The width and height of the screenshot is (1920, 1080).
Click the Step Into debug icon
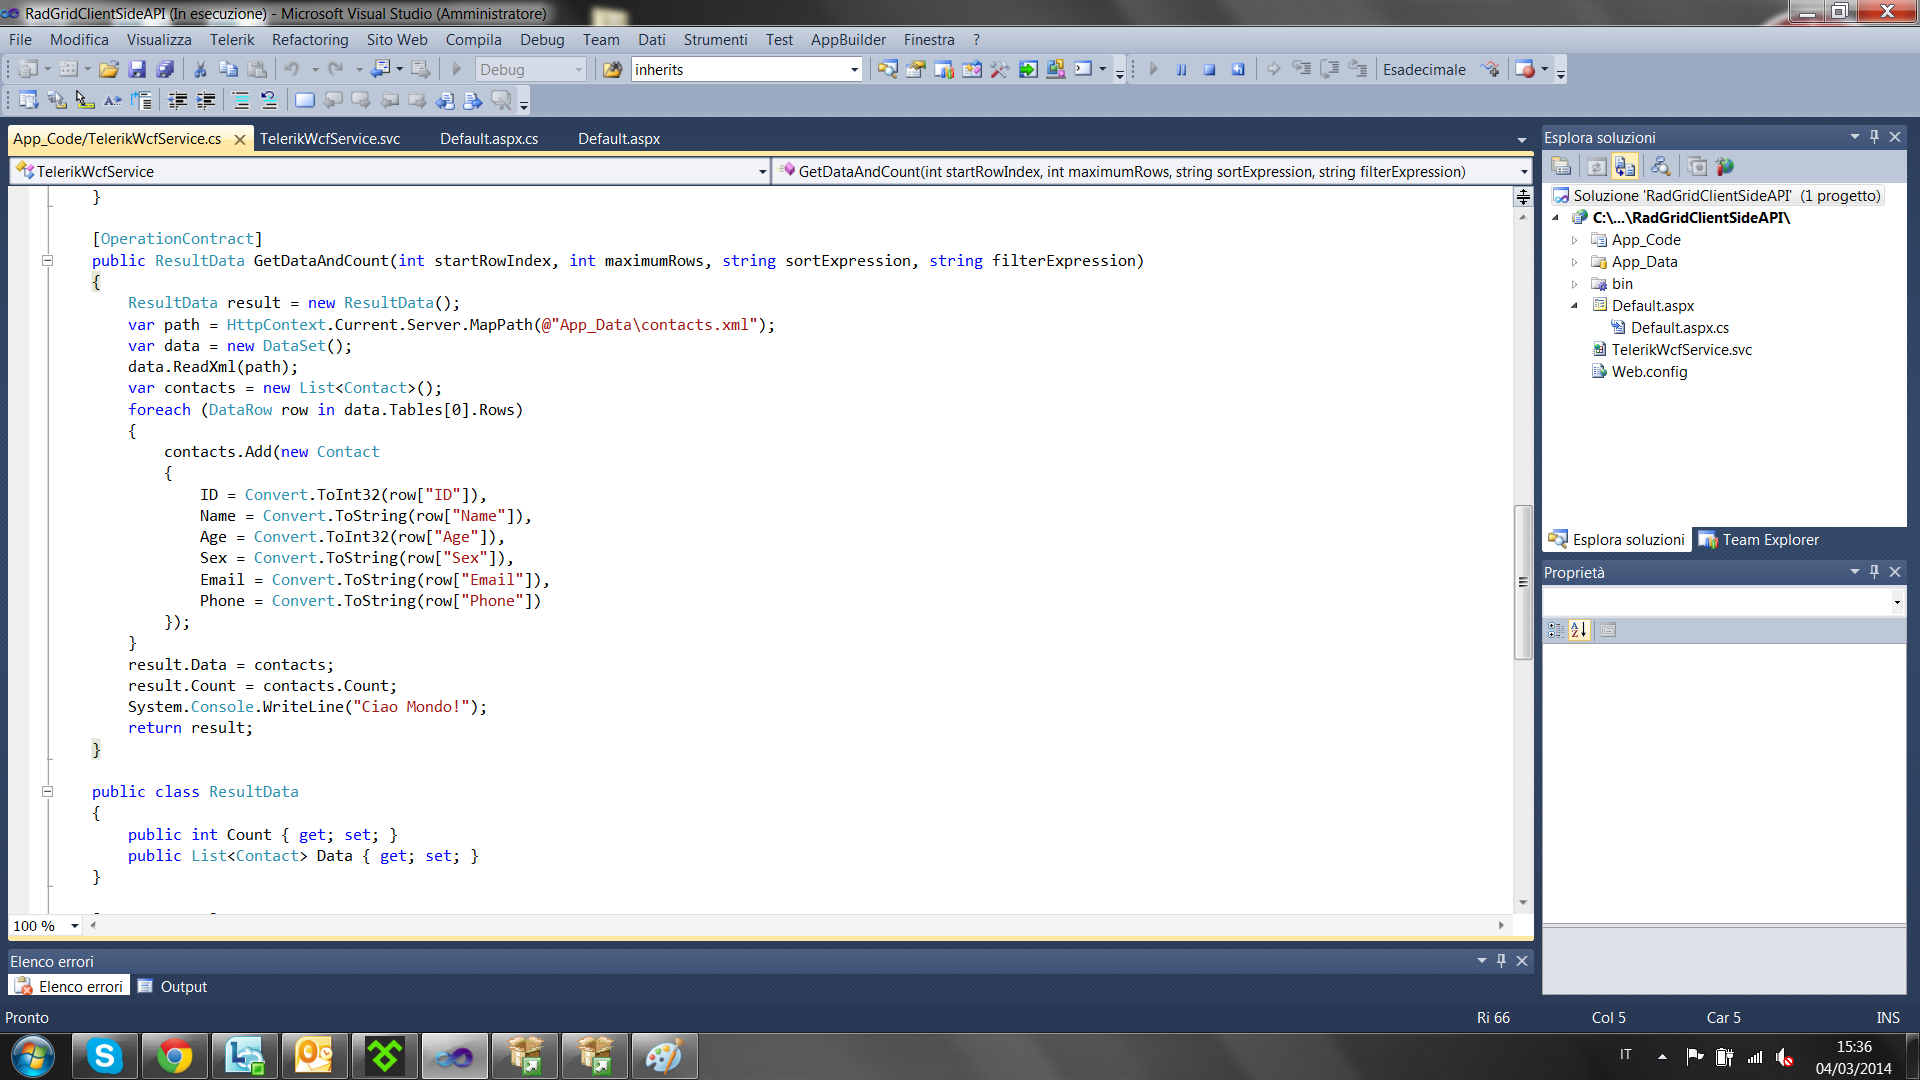[1301, 69]
